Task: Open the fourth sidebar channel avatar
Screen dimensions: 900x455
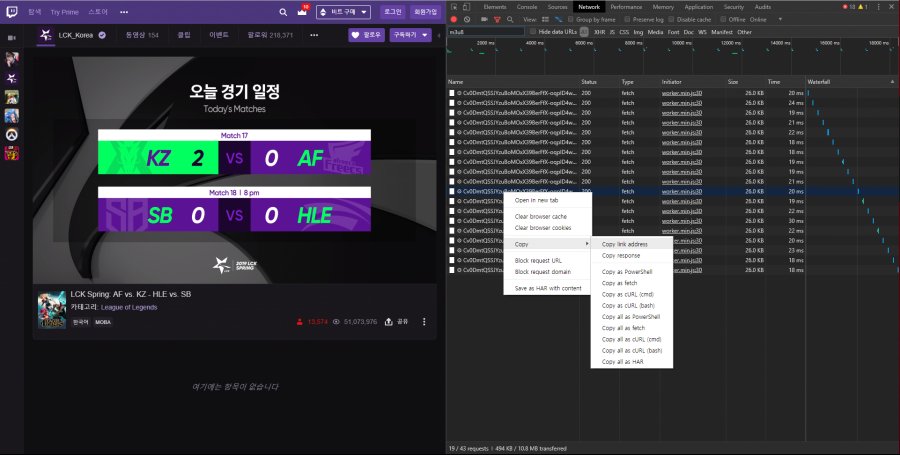Action: tap(11, 116)
